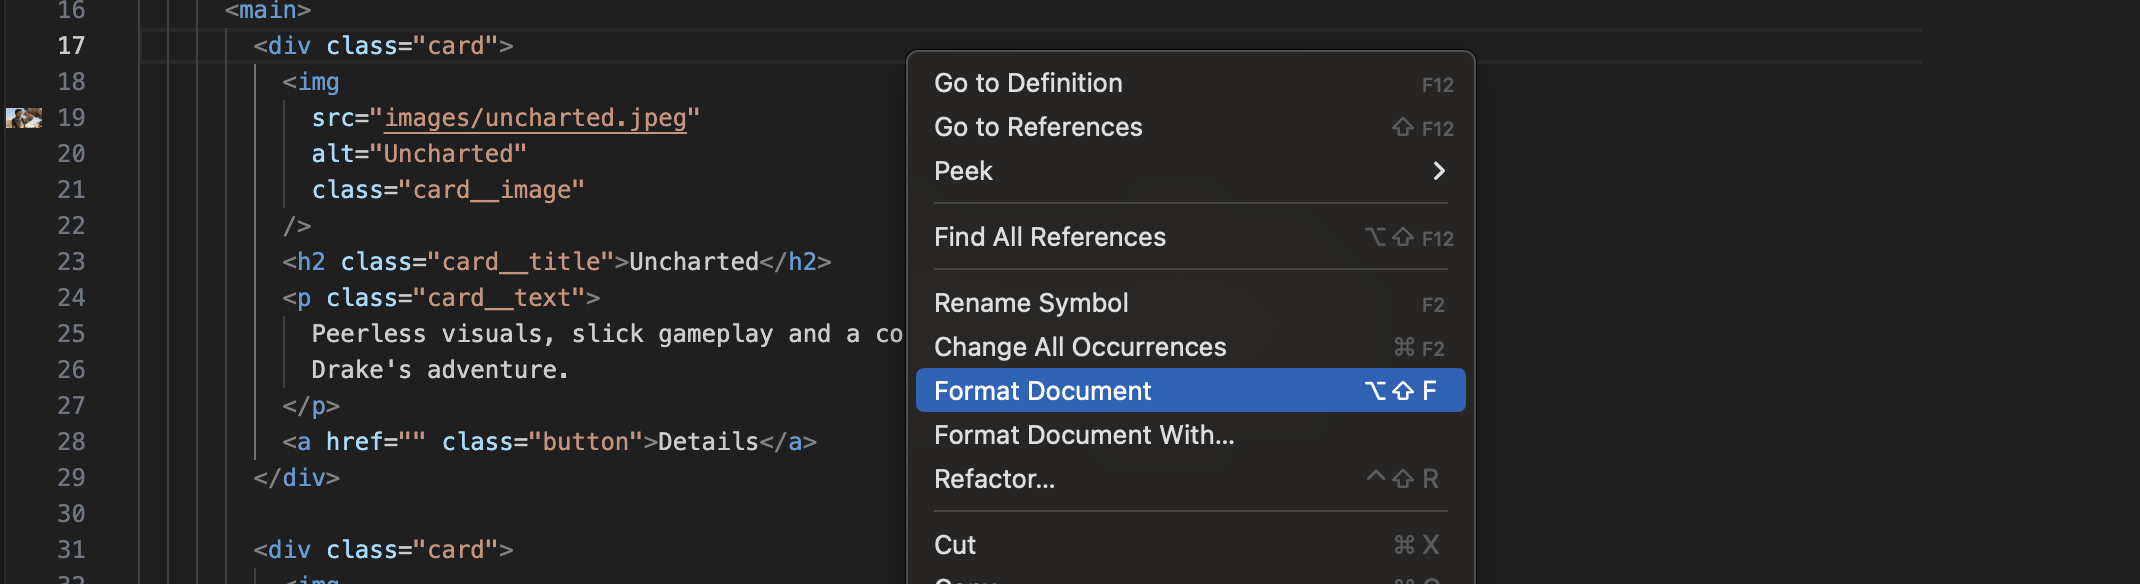Open Format Document With... option
This screenshot has width=2140, height=584.
click(x=1084, y=435)
